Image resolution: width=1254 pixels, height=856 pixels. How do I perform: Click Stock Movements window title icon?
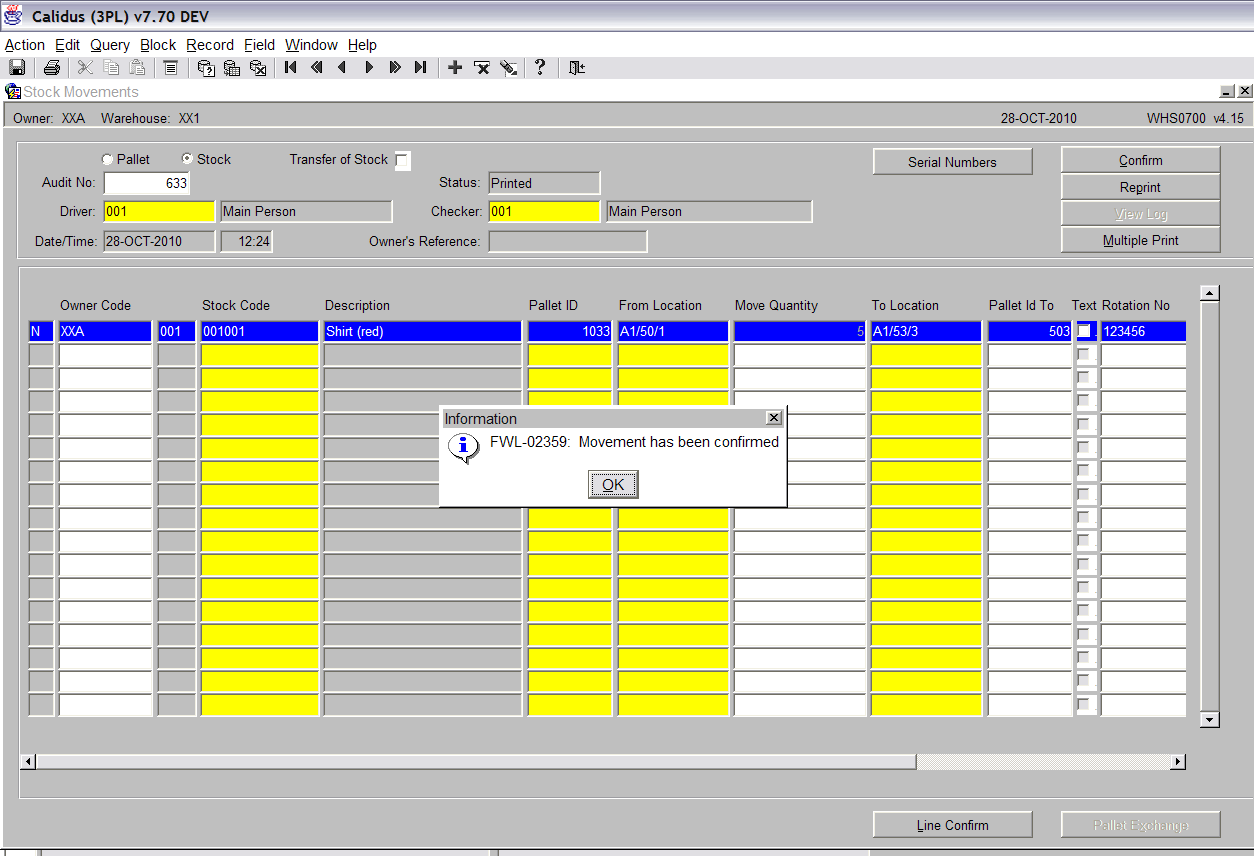13,91
